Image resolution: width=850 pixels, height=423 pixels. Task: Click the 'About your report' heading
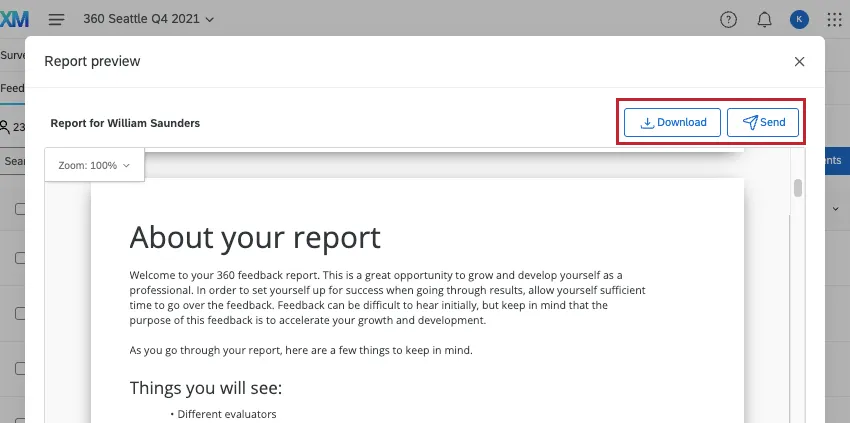pos(255,237)
